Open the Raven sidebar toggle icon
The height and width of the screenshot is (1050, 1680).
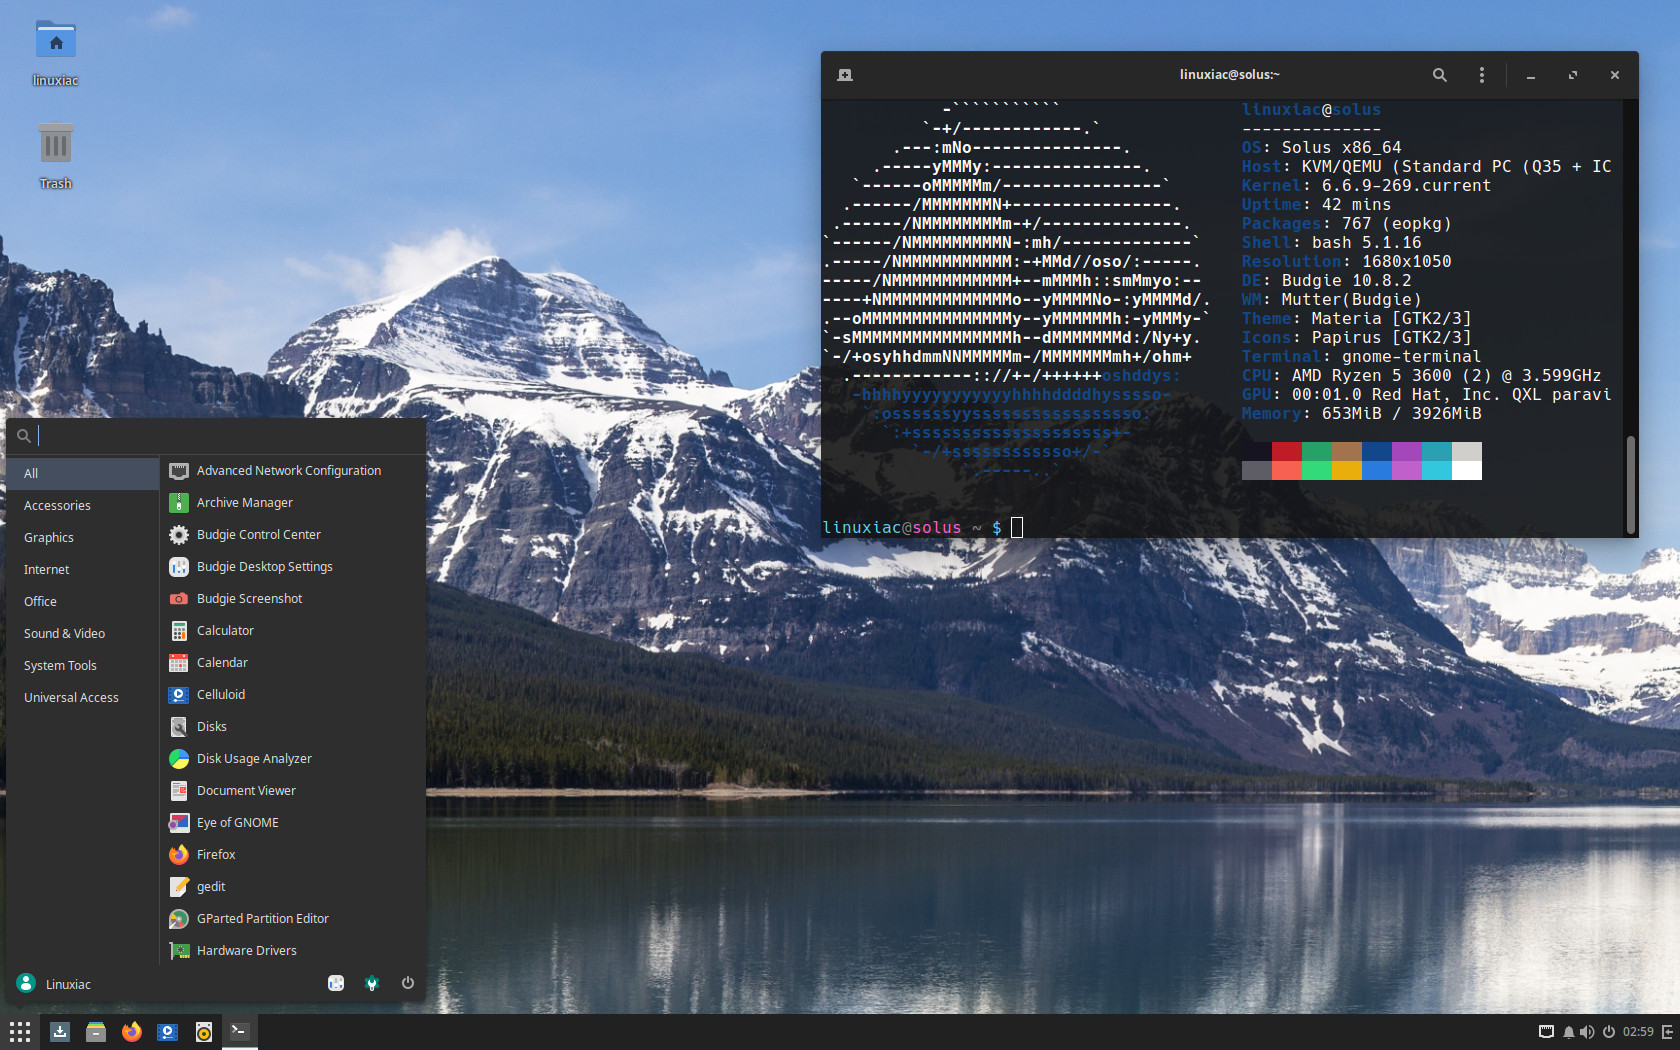pos(1668,1032)
